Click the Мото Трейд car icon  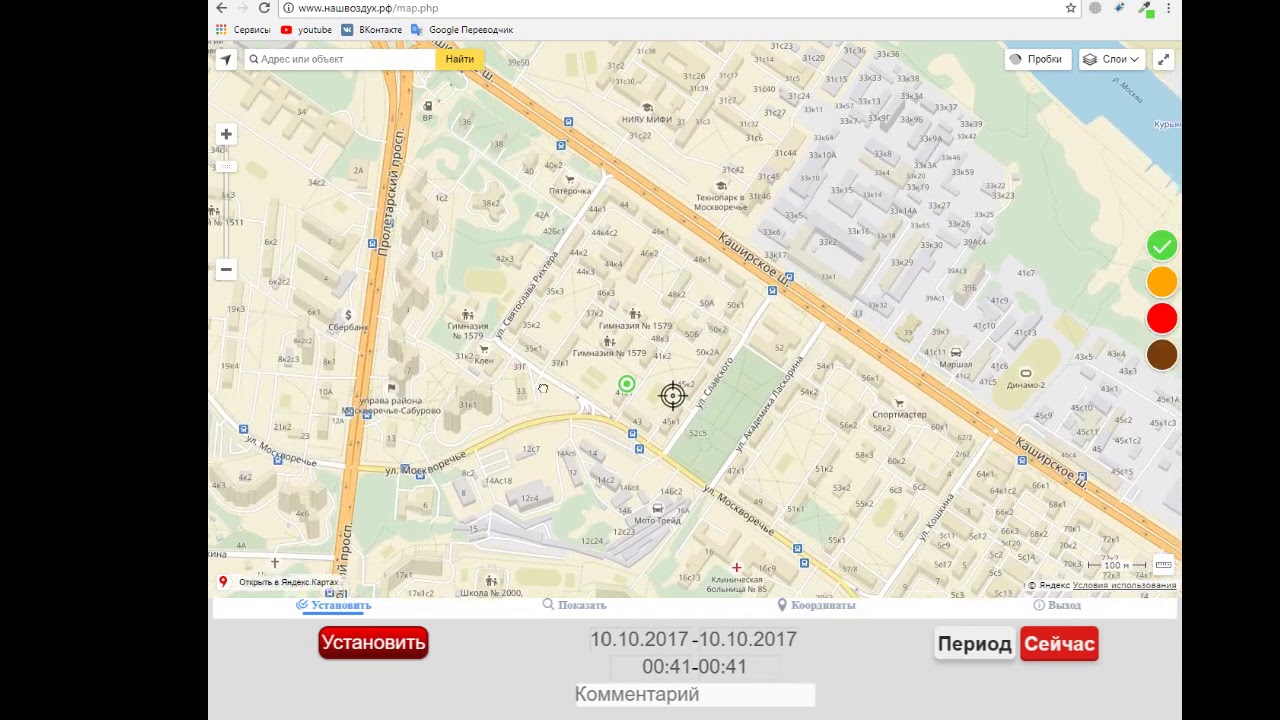(657, 509)
